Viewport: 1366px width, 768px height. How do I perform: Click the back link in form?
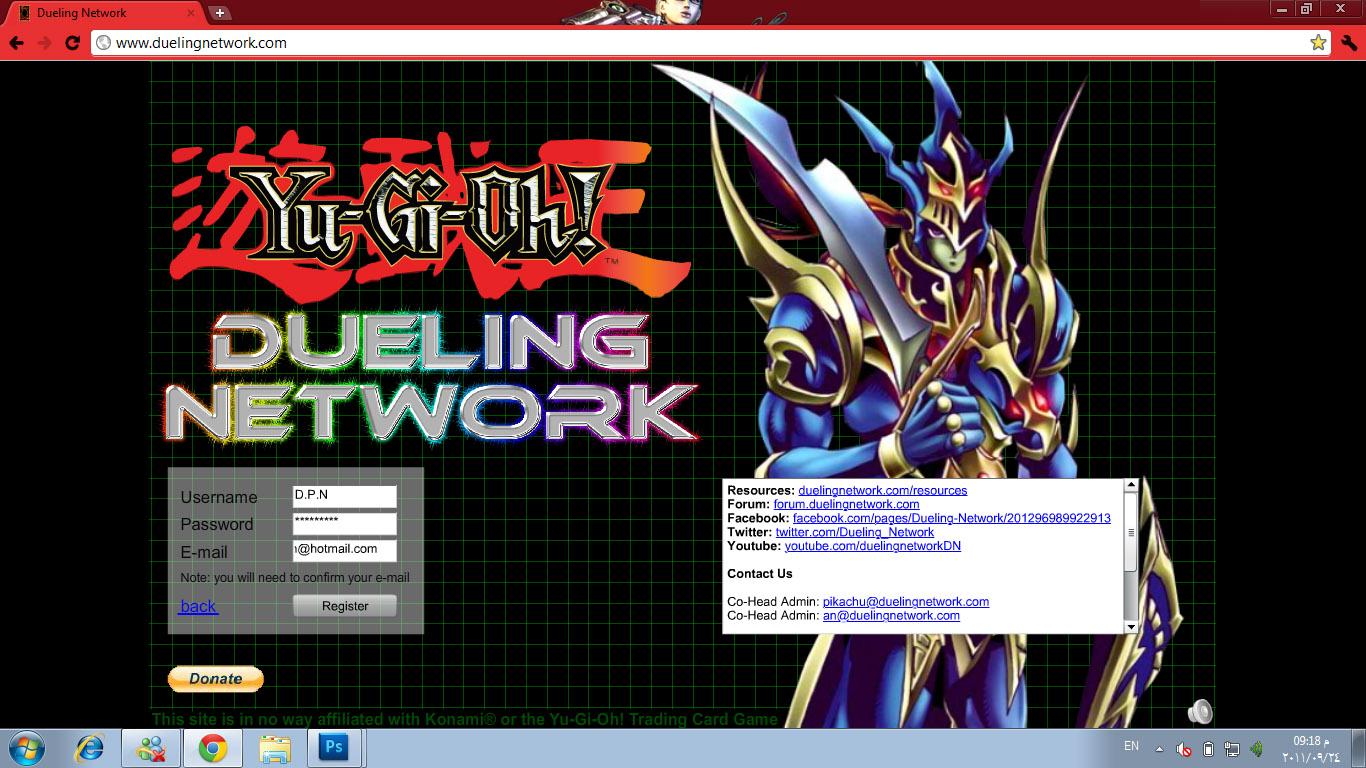click(x=198, y=606)
